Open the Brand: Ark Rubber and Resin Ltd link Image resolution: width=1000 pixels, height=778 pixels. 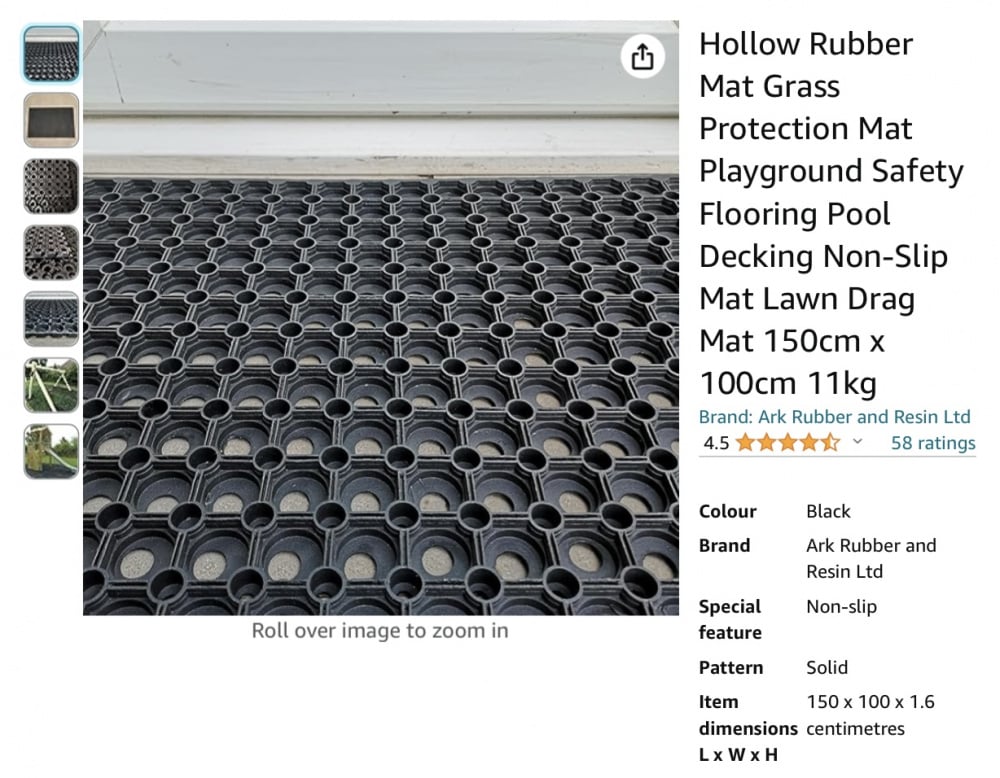[834, 417]
